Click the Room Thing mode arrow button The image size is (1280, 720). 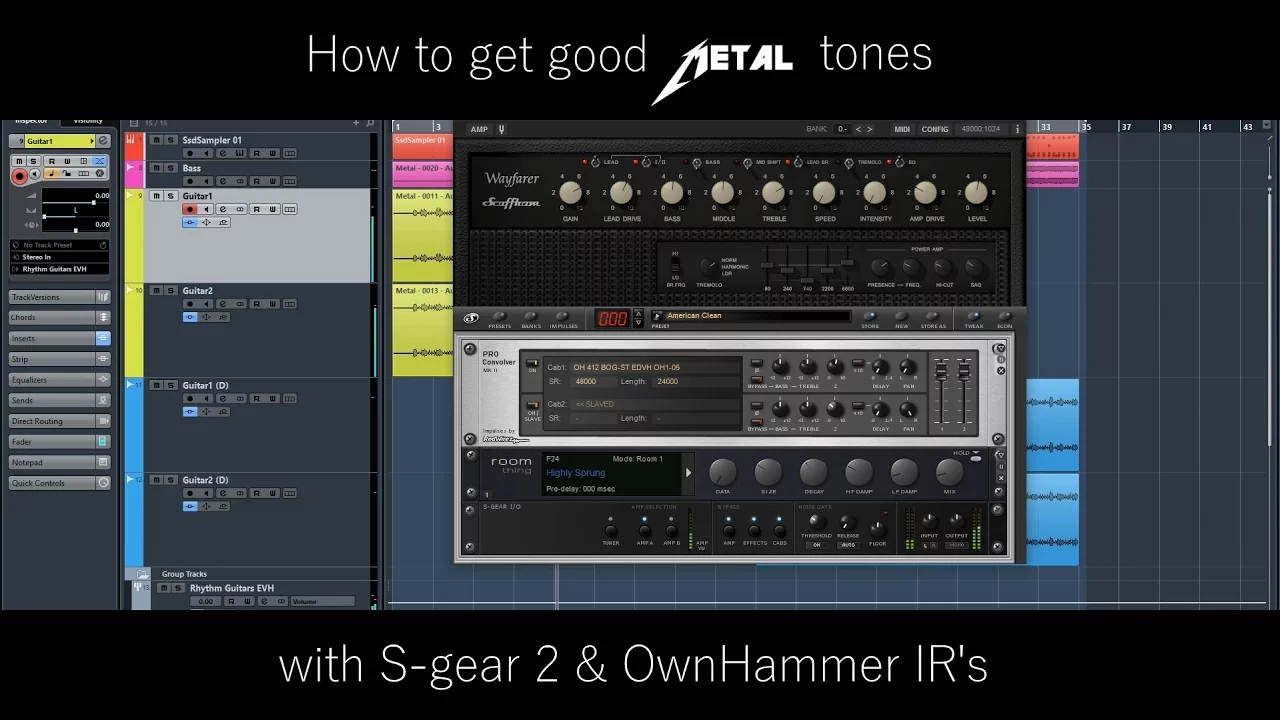coord(688,473)
